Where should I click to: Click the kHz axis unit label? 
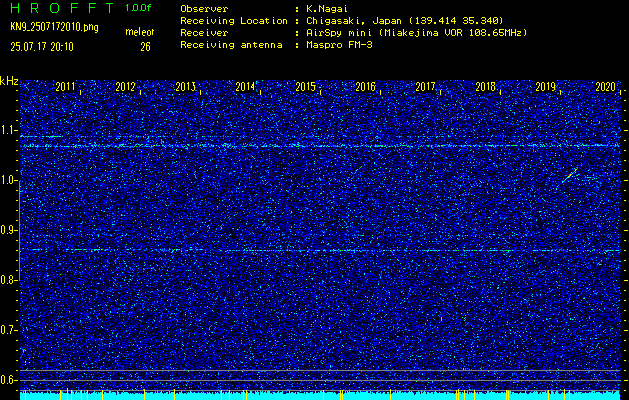click(9, 81)
